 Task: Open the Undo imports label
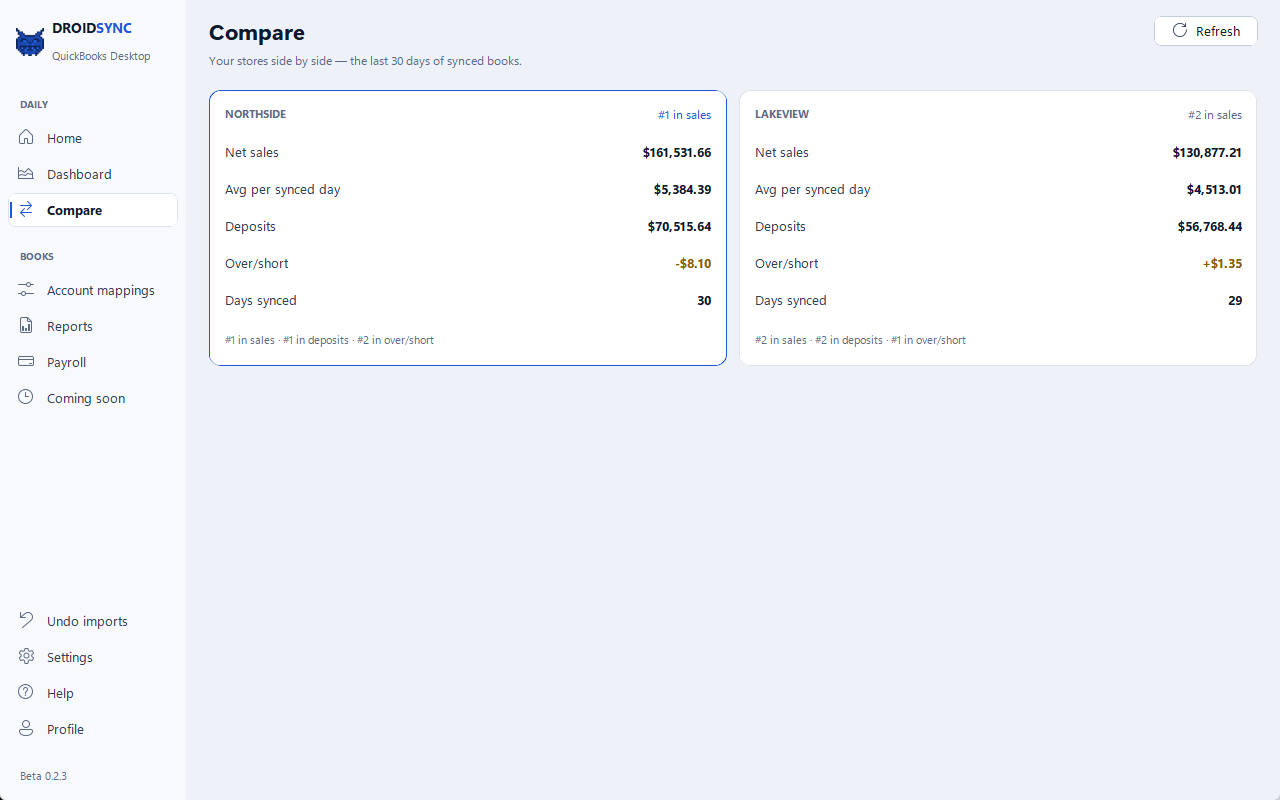87,622
